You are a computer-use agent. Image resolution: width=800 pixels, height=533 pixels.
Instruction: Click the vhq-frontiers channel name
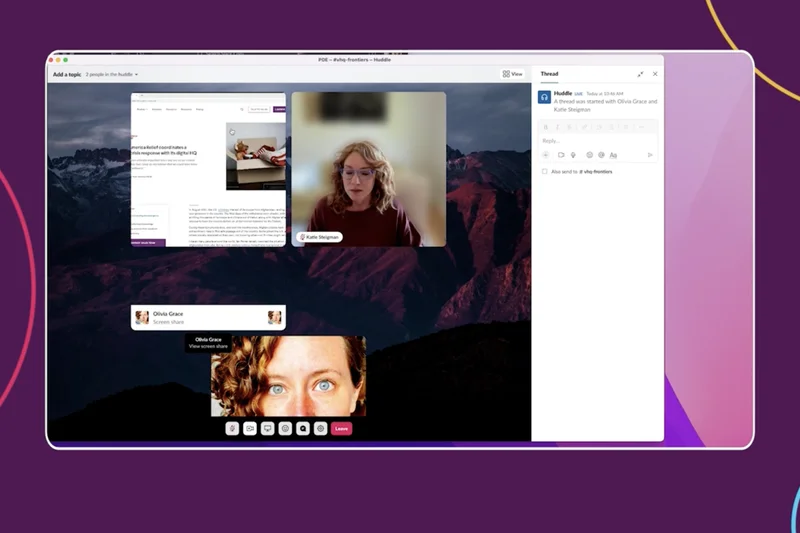(x=596, y=172)
